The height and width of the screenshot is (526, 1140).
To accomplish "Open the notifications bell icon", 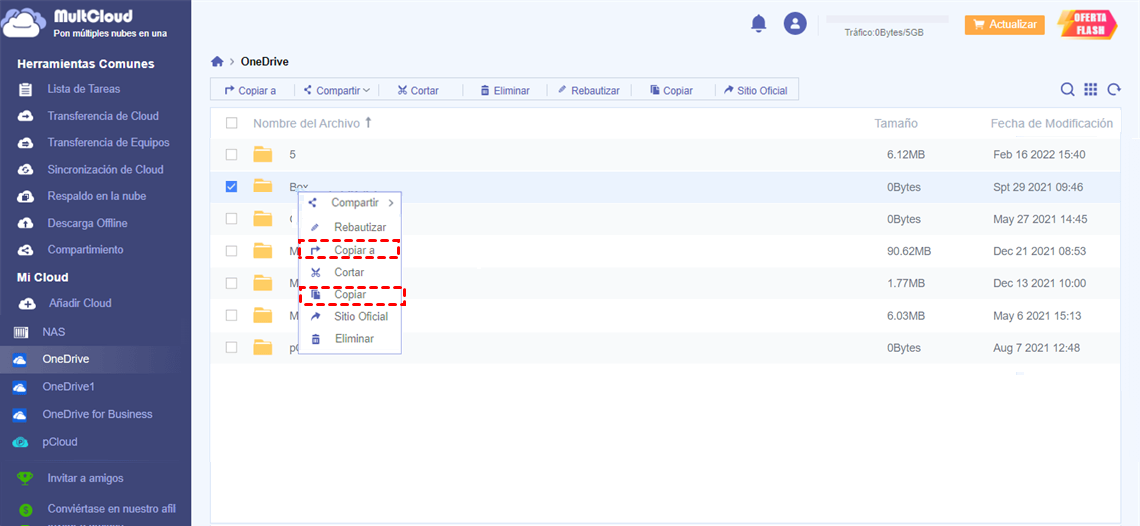I will [758, 23].
